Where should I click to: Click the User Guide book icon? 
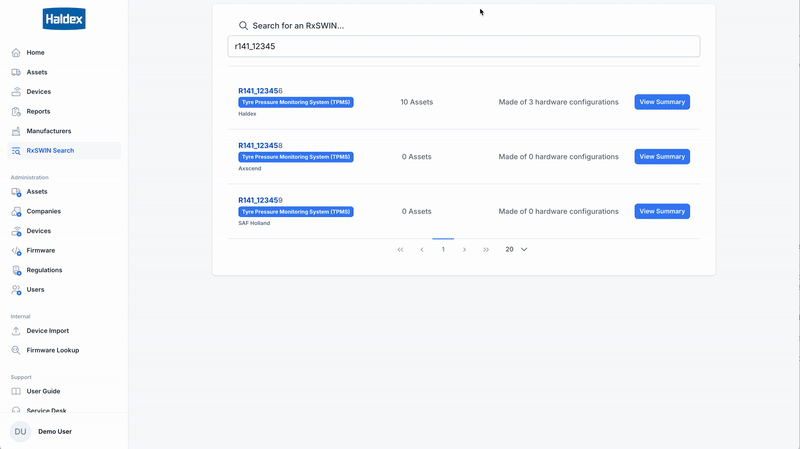[x=16, y=392]
